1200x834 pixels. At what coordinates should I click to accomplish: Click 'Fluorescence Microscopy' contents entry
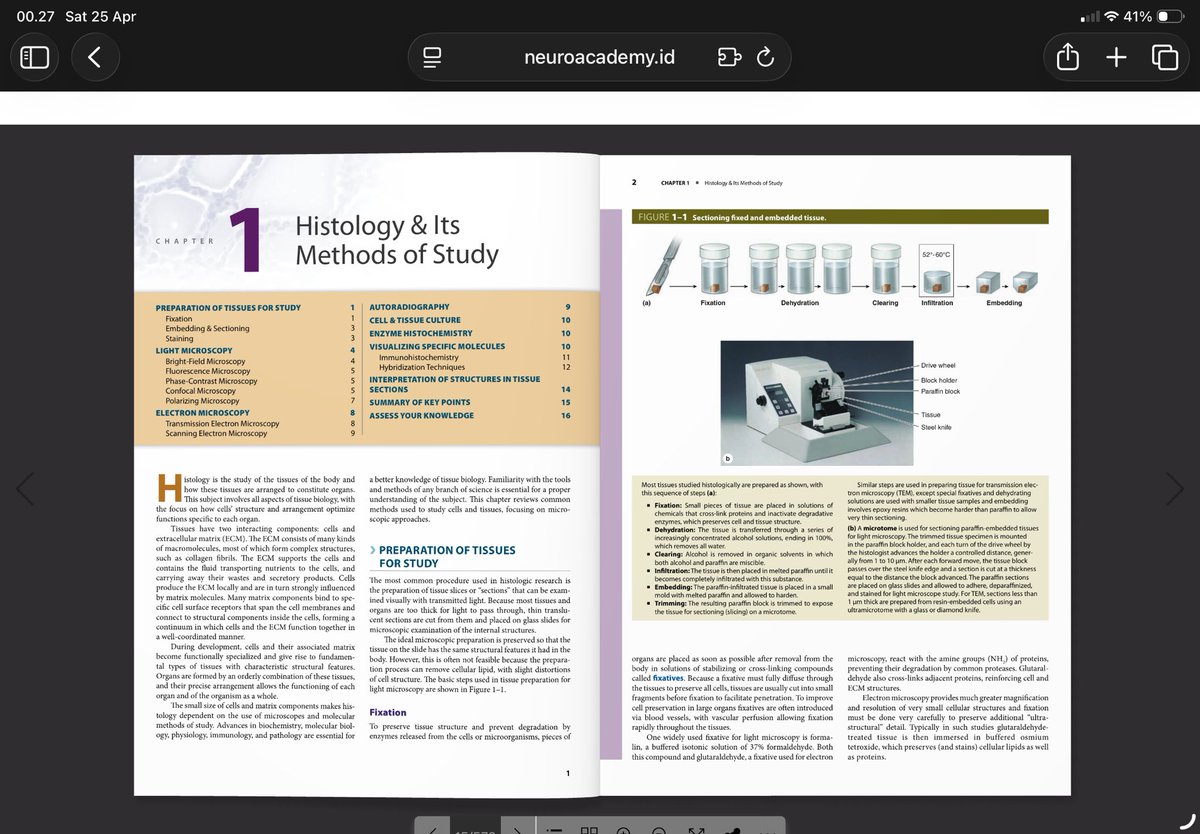tap(208, 371)
